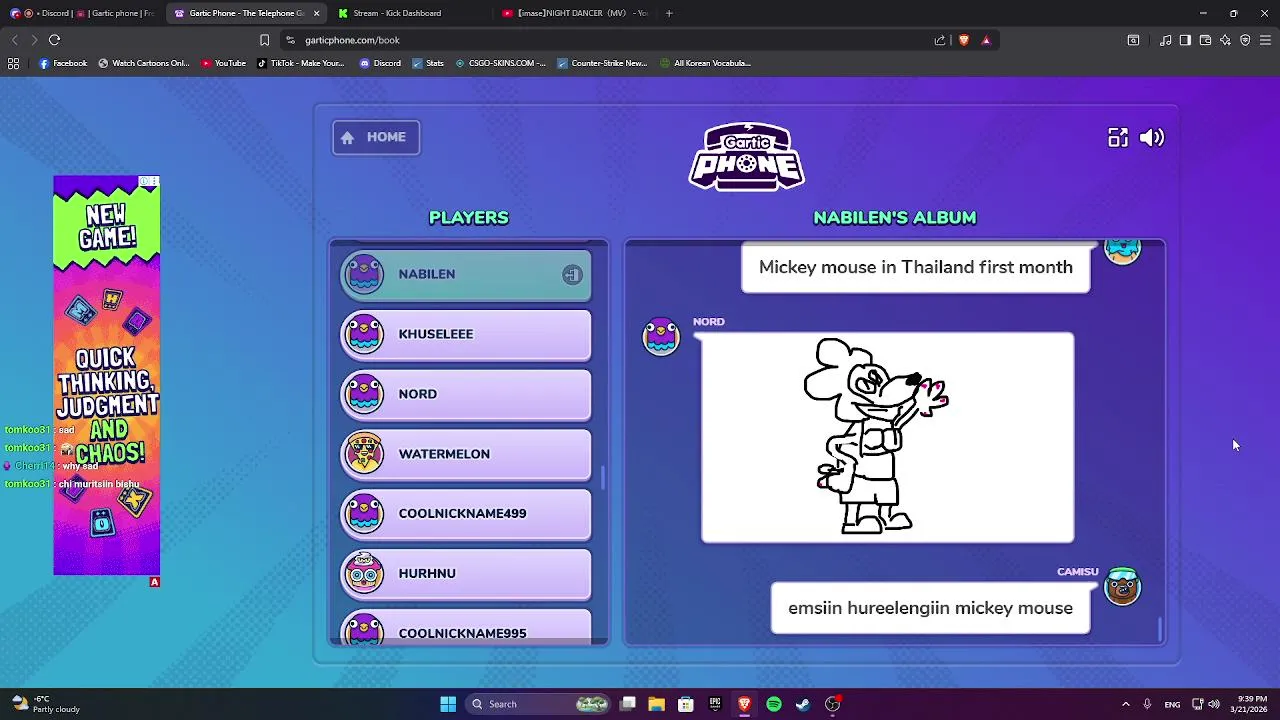Open the browser main menu

1265,40
